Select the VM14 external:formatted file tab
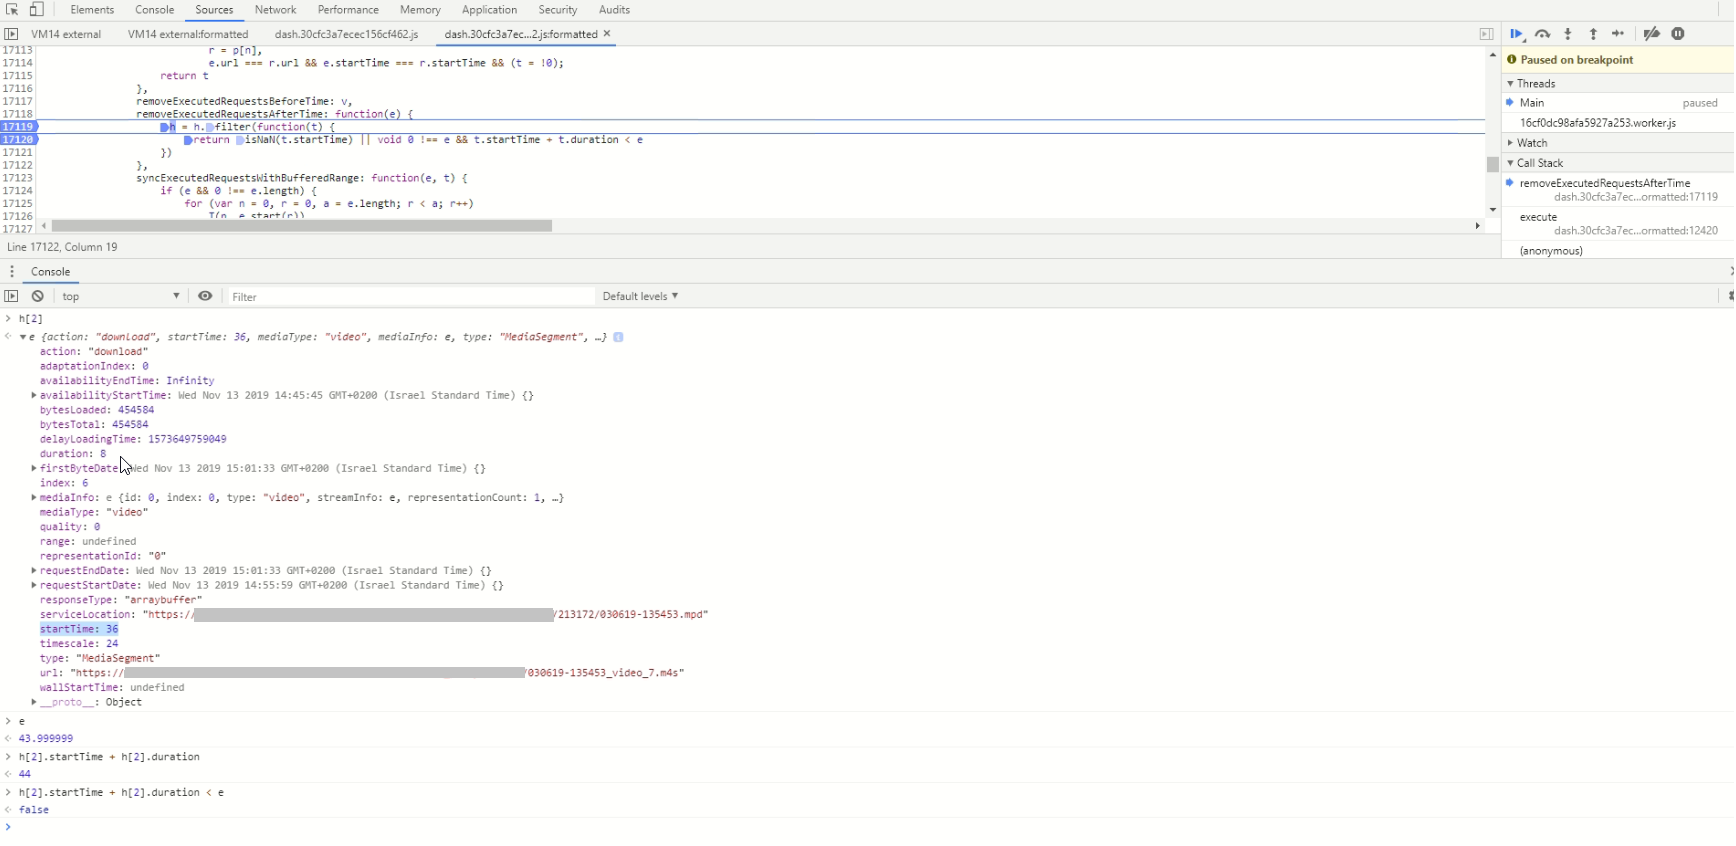The image size is (1736, 846). 188,34
